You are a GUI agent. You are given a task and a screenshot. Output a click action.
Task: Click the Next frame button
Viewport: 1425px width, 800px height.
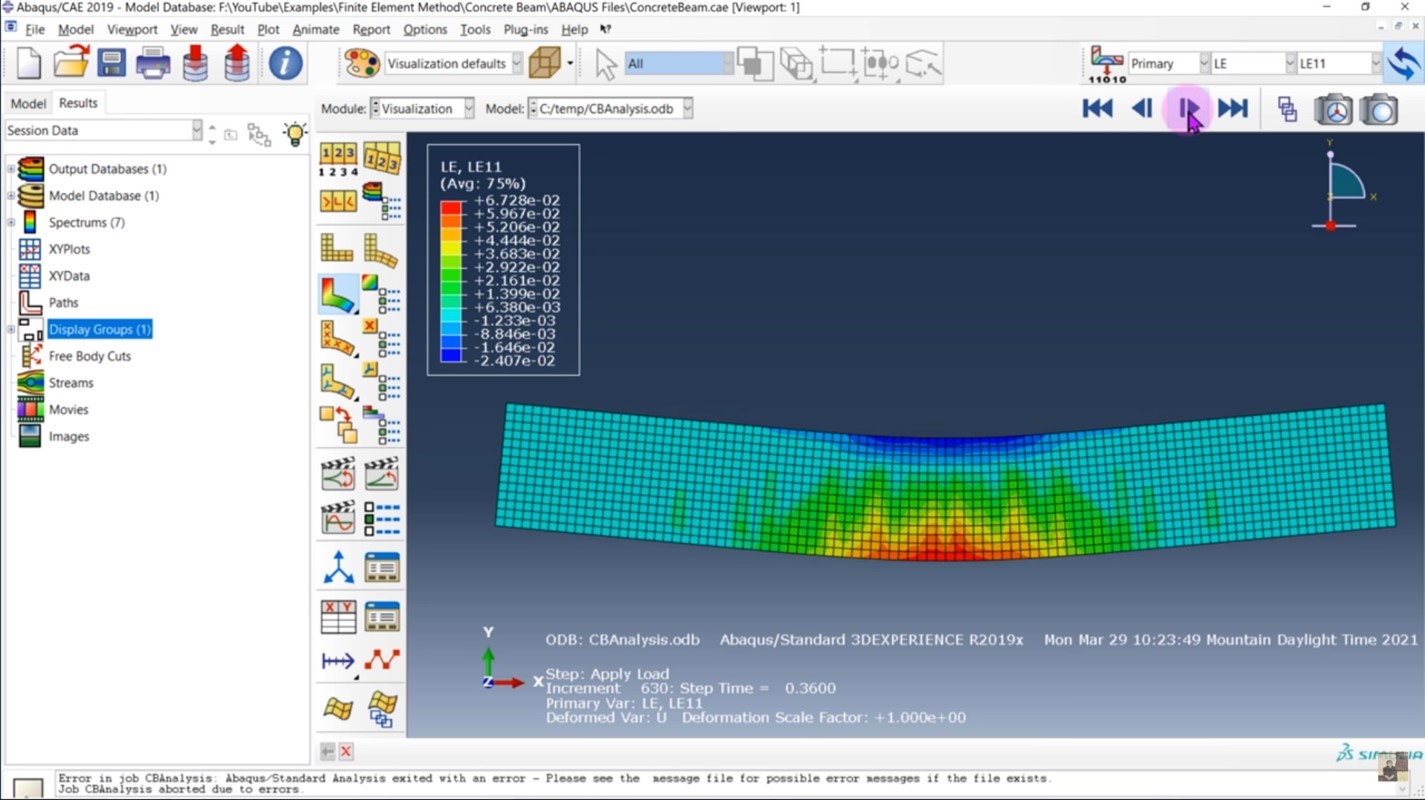tap(1188, 109)
